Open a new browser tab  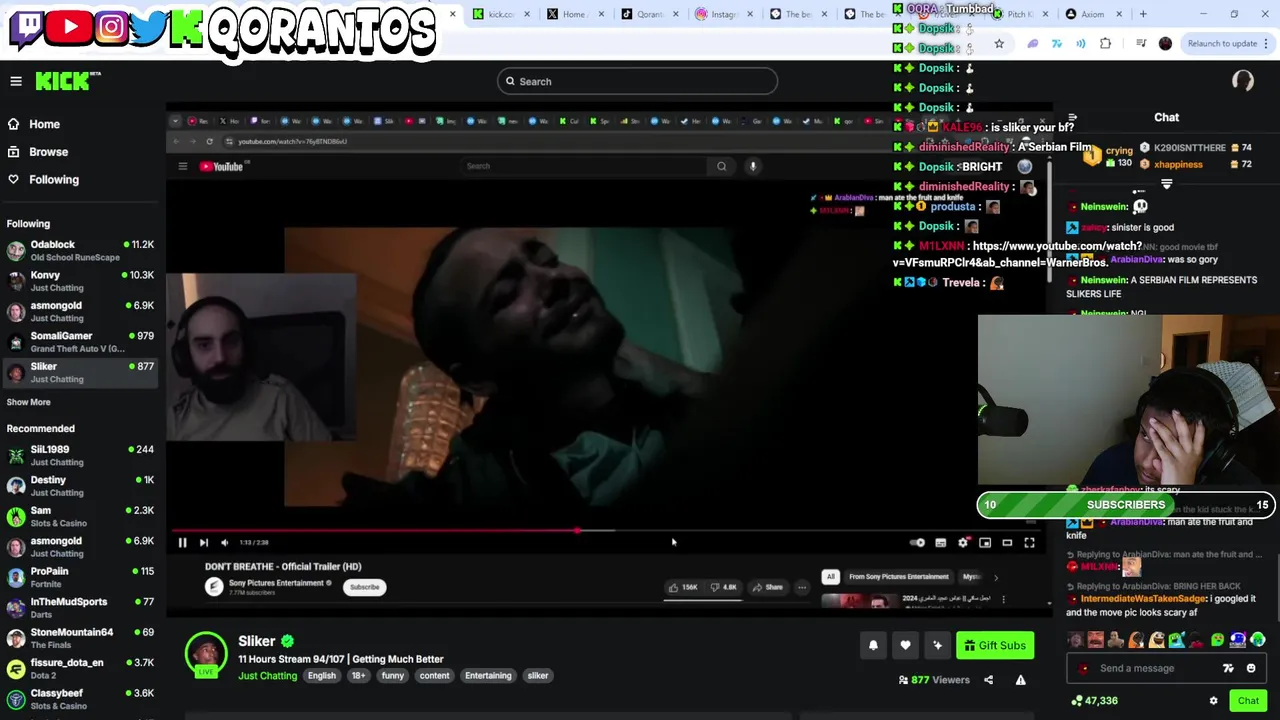tap(1143, 14)
